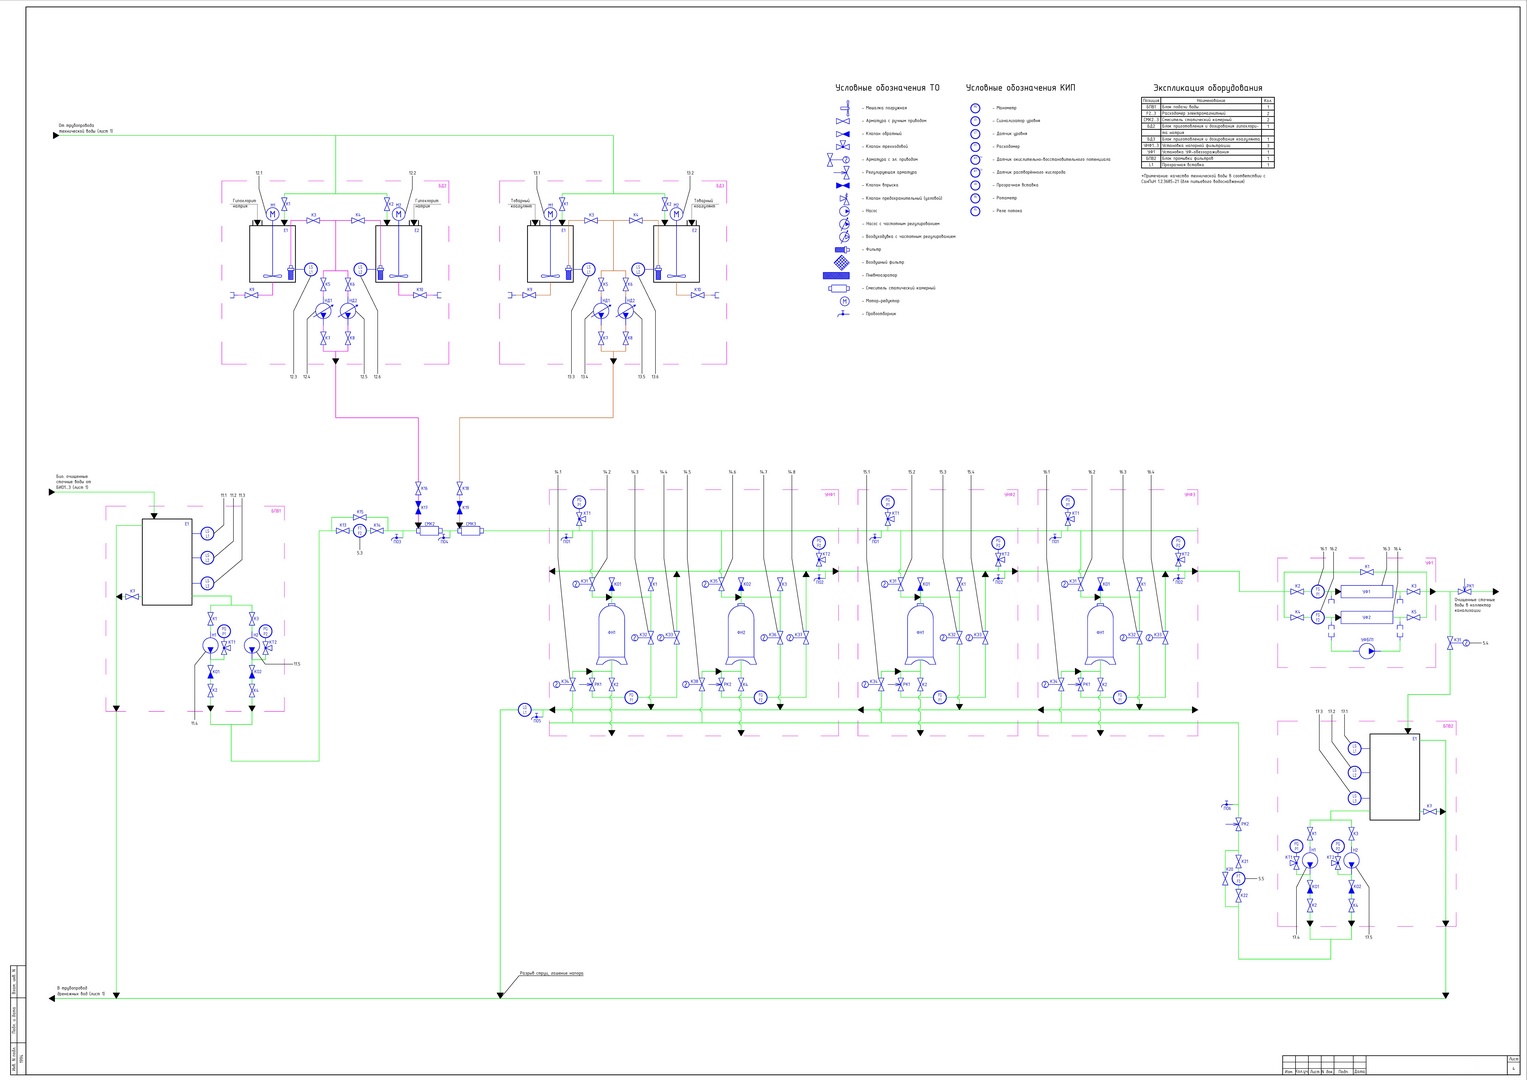Select the air filter legend symbol
This screenshot has width=1527, height=1080.
click(x=844, y=262)
